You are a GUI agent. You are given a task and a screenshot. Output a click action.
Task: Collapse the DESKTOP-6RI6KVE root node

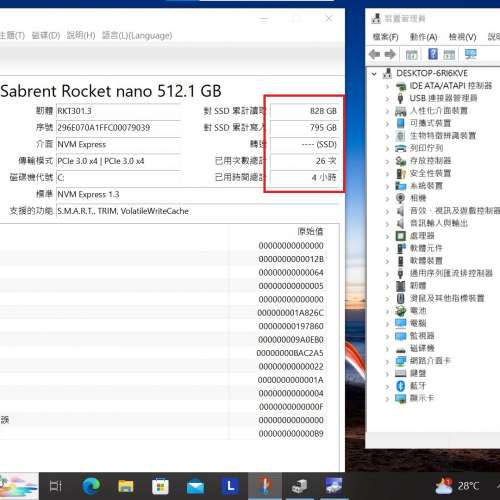click(x=374, y=74)
